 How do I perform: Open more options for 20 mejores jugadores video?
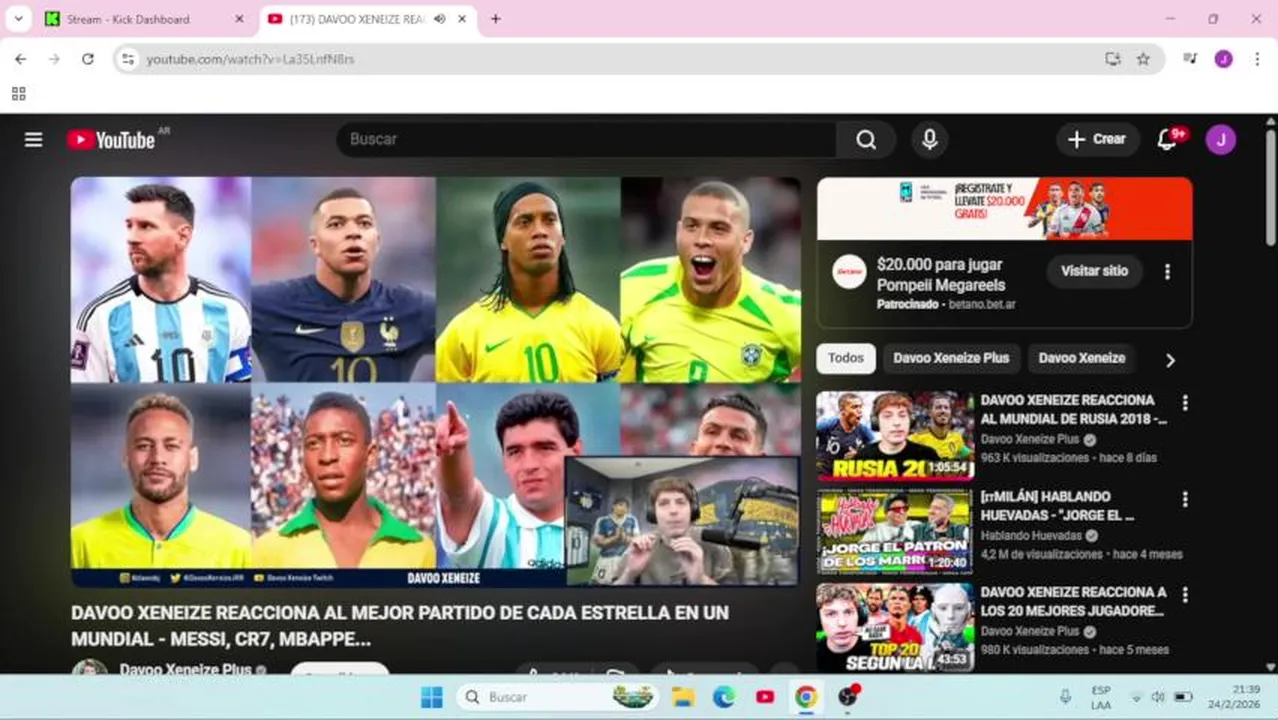coord(1185,595)
